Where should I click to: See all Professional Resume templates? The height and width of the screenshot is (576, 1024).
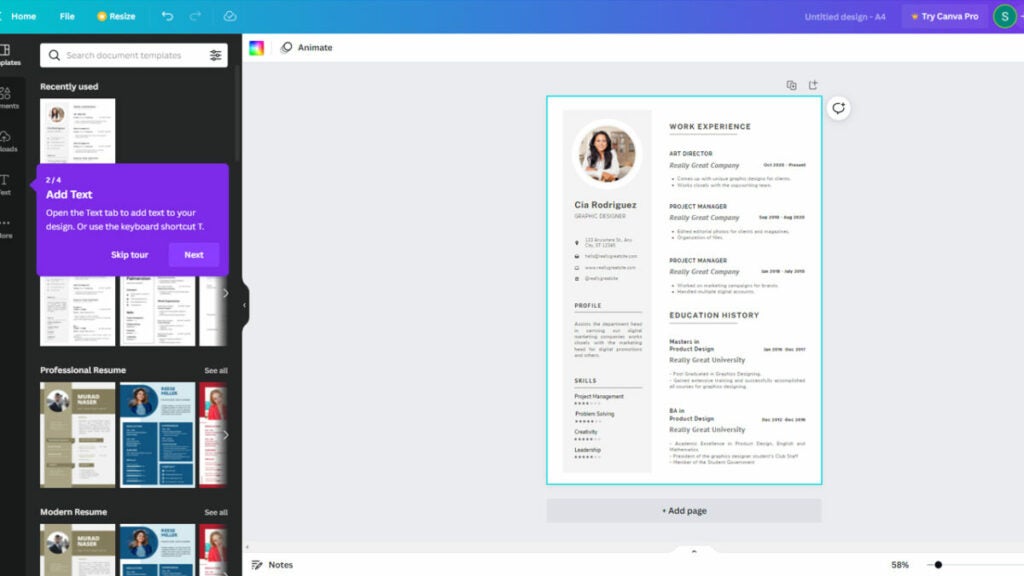coord(216,370)
